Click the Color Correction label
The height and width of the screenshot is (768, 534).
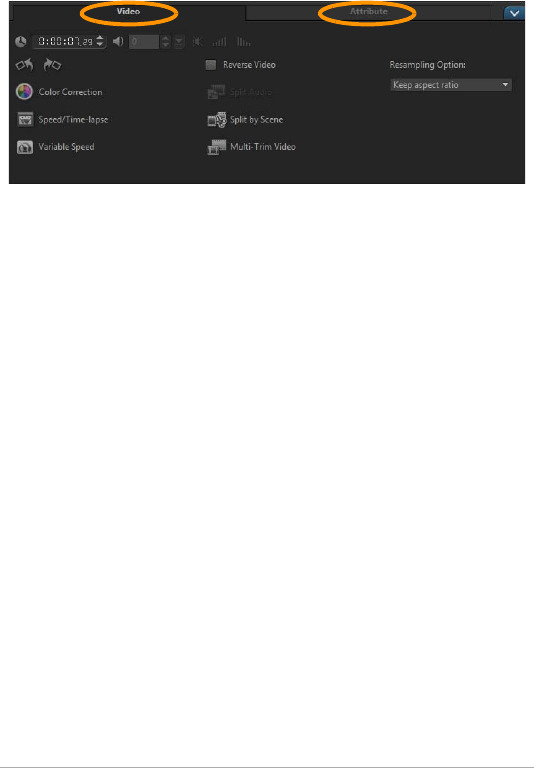[71, 92]
